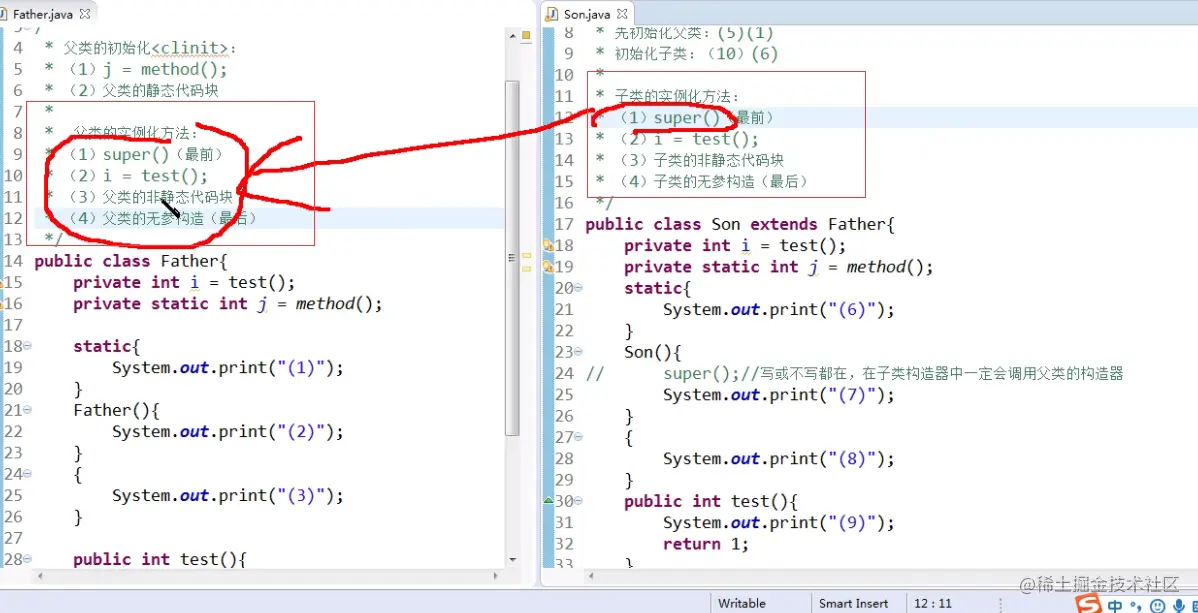
Task: Toggle the 中 Chinese input mode
Action: click(x=1115, y=605)
